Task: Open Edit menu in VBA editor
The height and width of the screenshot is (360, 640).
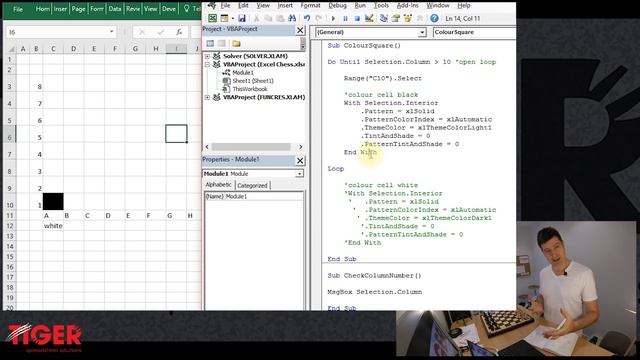Action: [x=243, y=5]
